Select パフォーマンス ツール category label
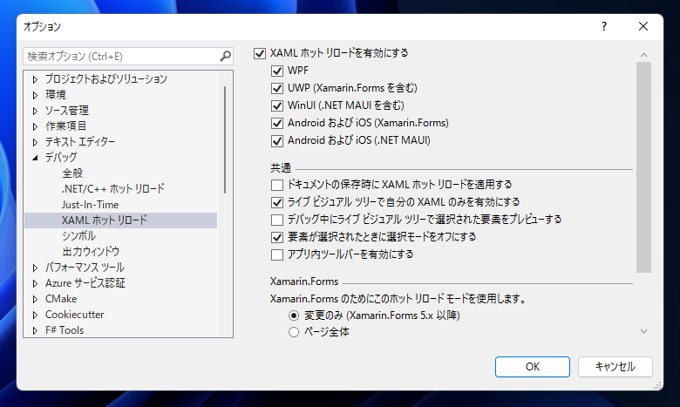680x407 pixels. click(85, 267)
